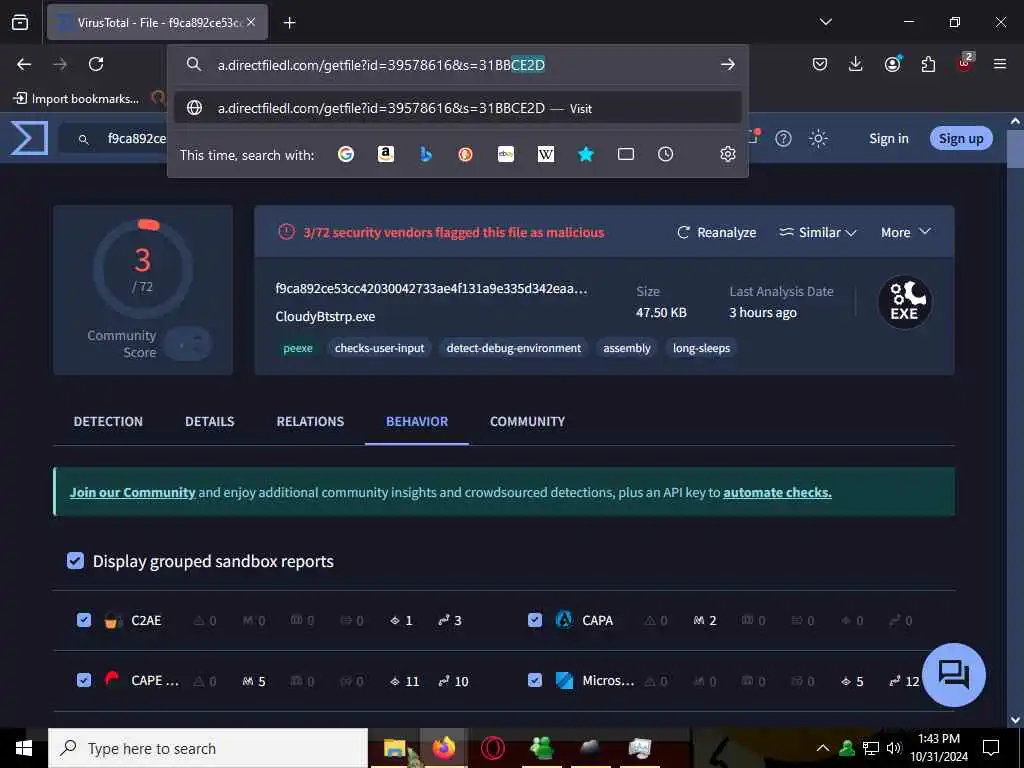The width and height of the screenshot is (1024, 768).
Task: Uncheck the CAPA sandbox checkbox
Action: click(x=535, y=620)
